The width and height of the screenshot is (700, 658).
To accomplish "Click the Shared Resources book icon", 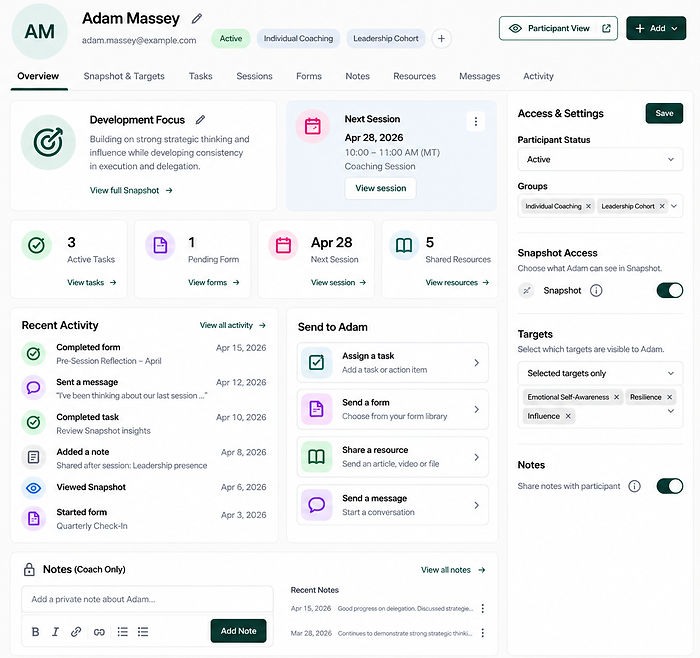I will pyautogui.click(x=404, y=245).
